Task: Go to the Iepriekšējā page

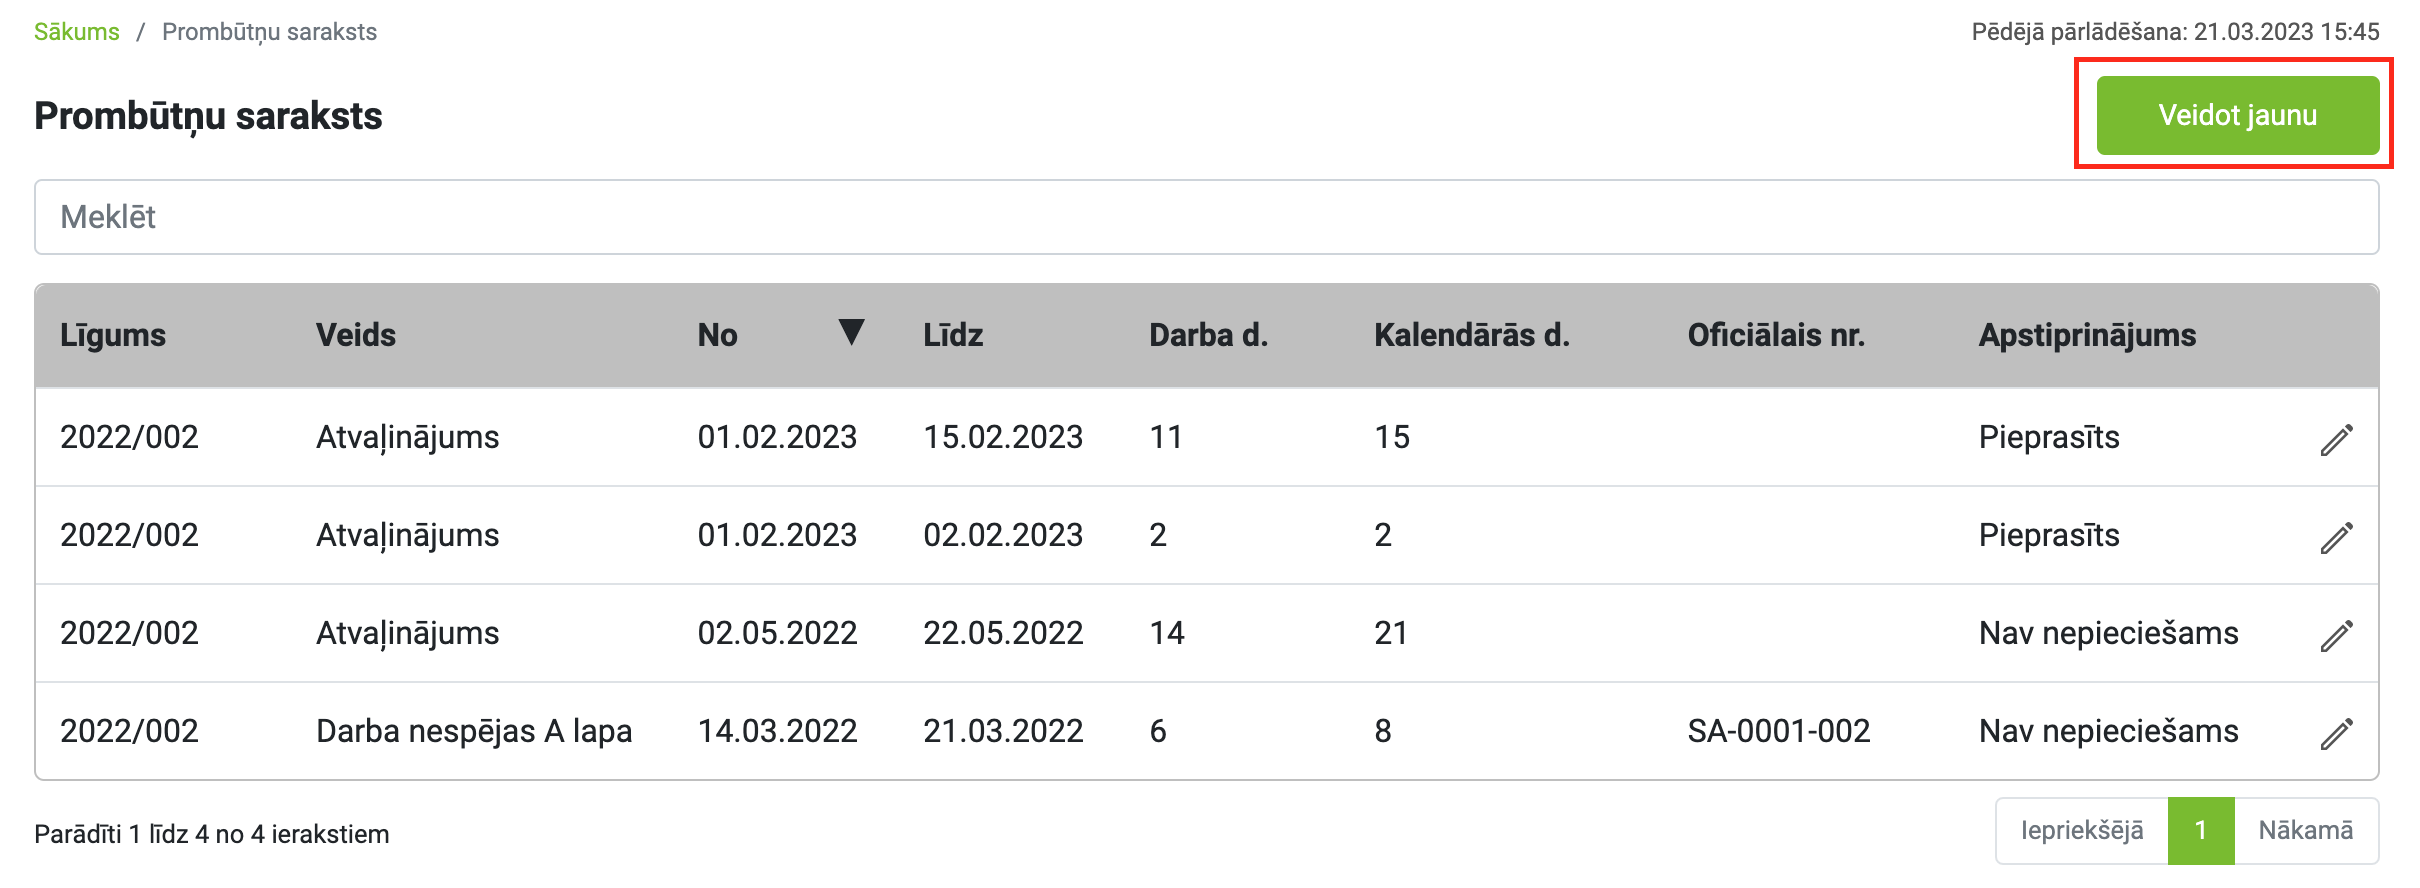Action: tap(2082, 831)
